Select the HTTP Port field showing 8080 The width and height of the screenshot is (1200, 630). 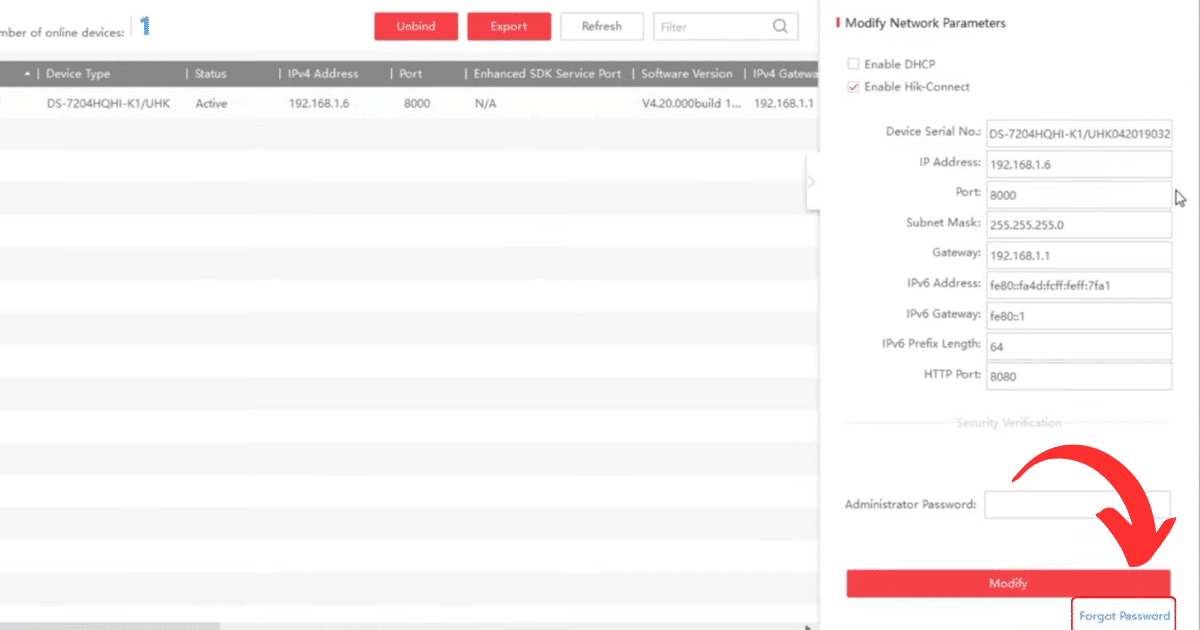click(1078, 377)
